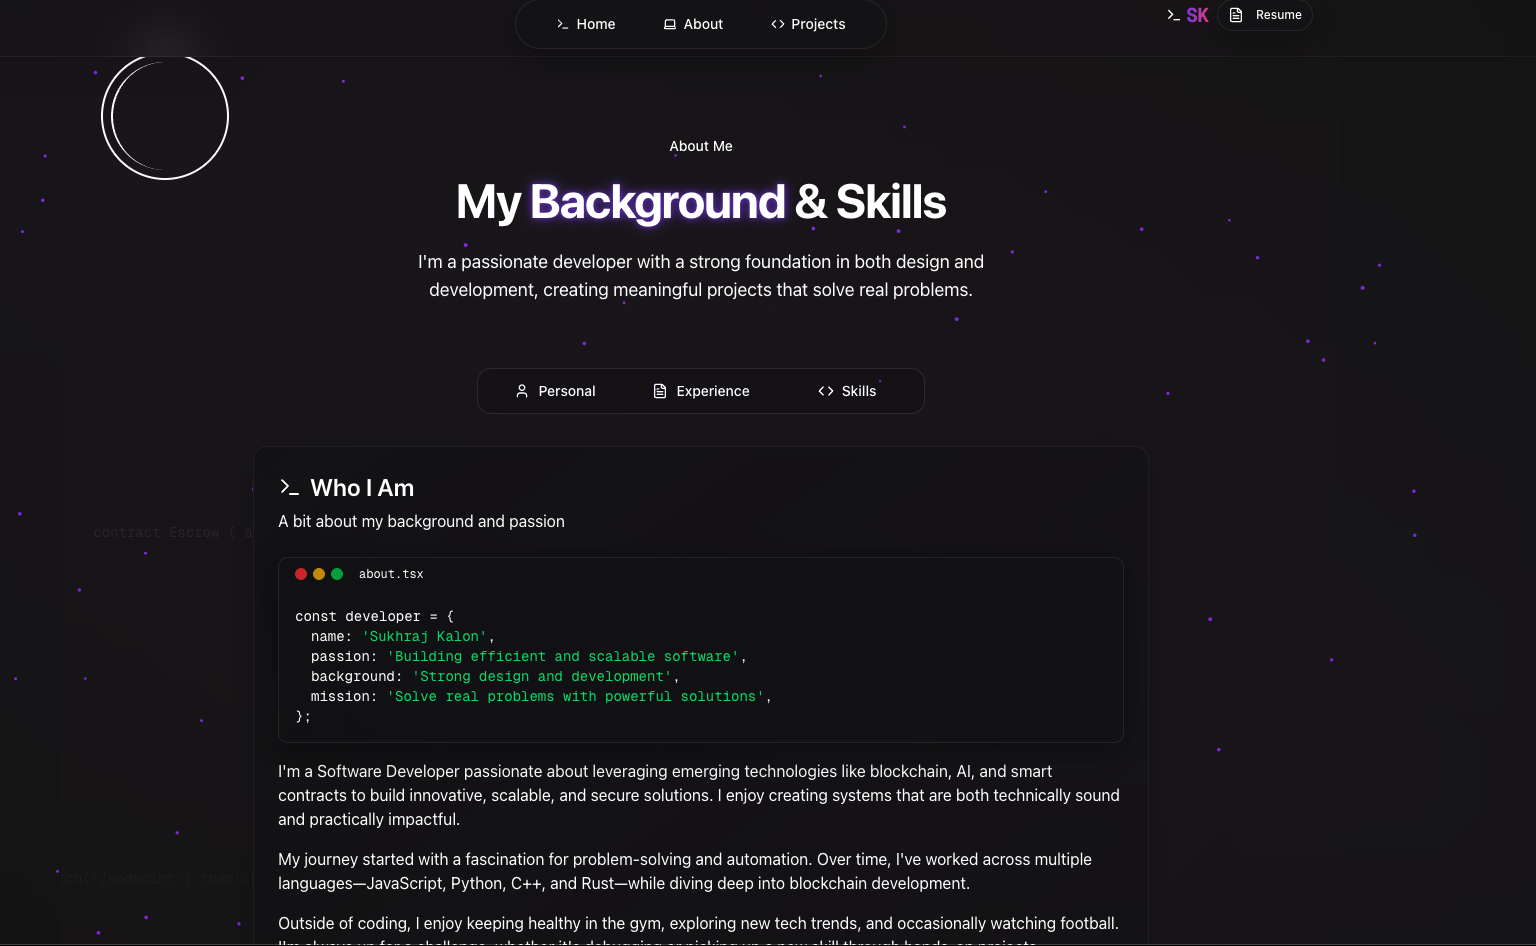Open the Resume button text
1536x946 pixels.
(1278, 15)
